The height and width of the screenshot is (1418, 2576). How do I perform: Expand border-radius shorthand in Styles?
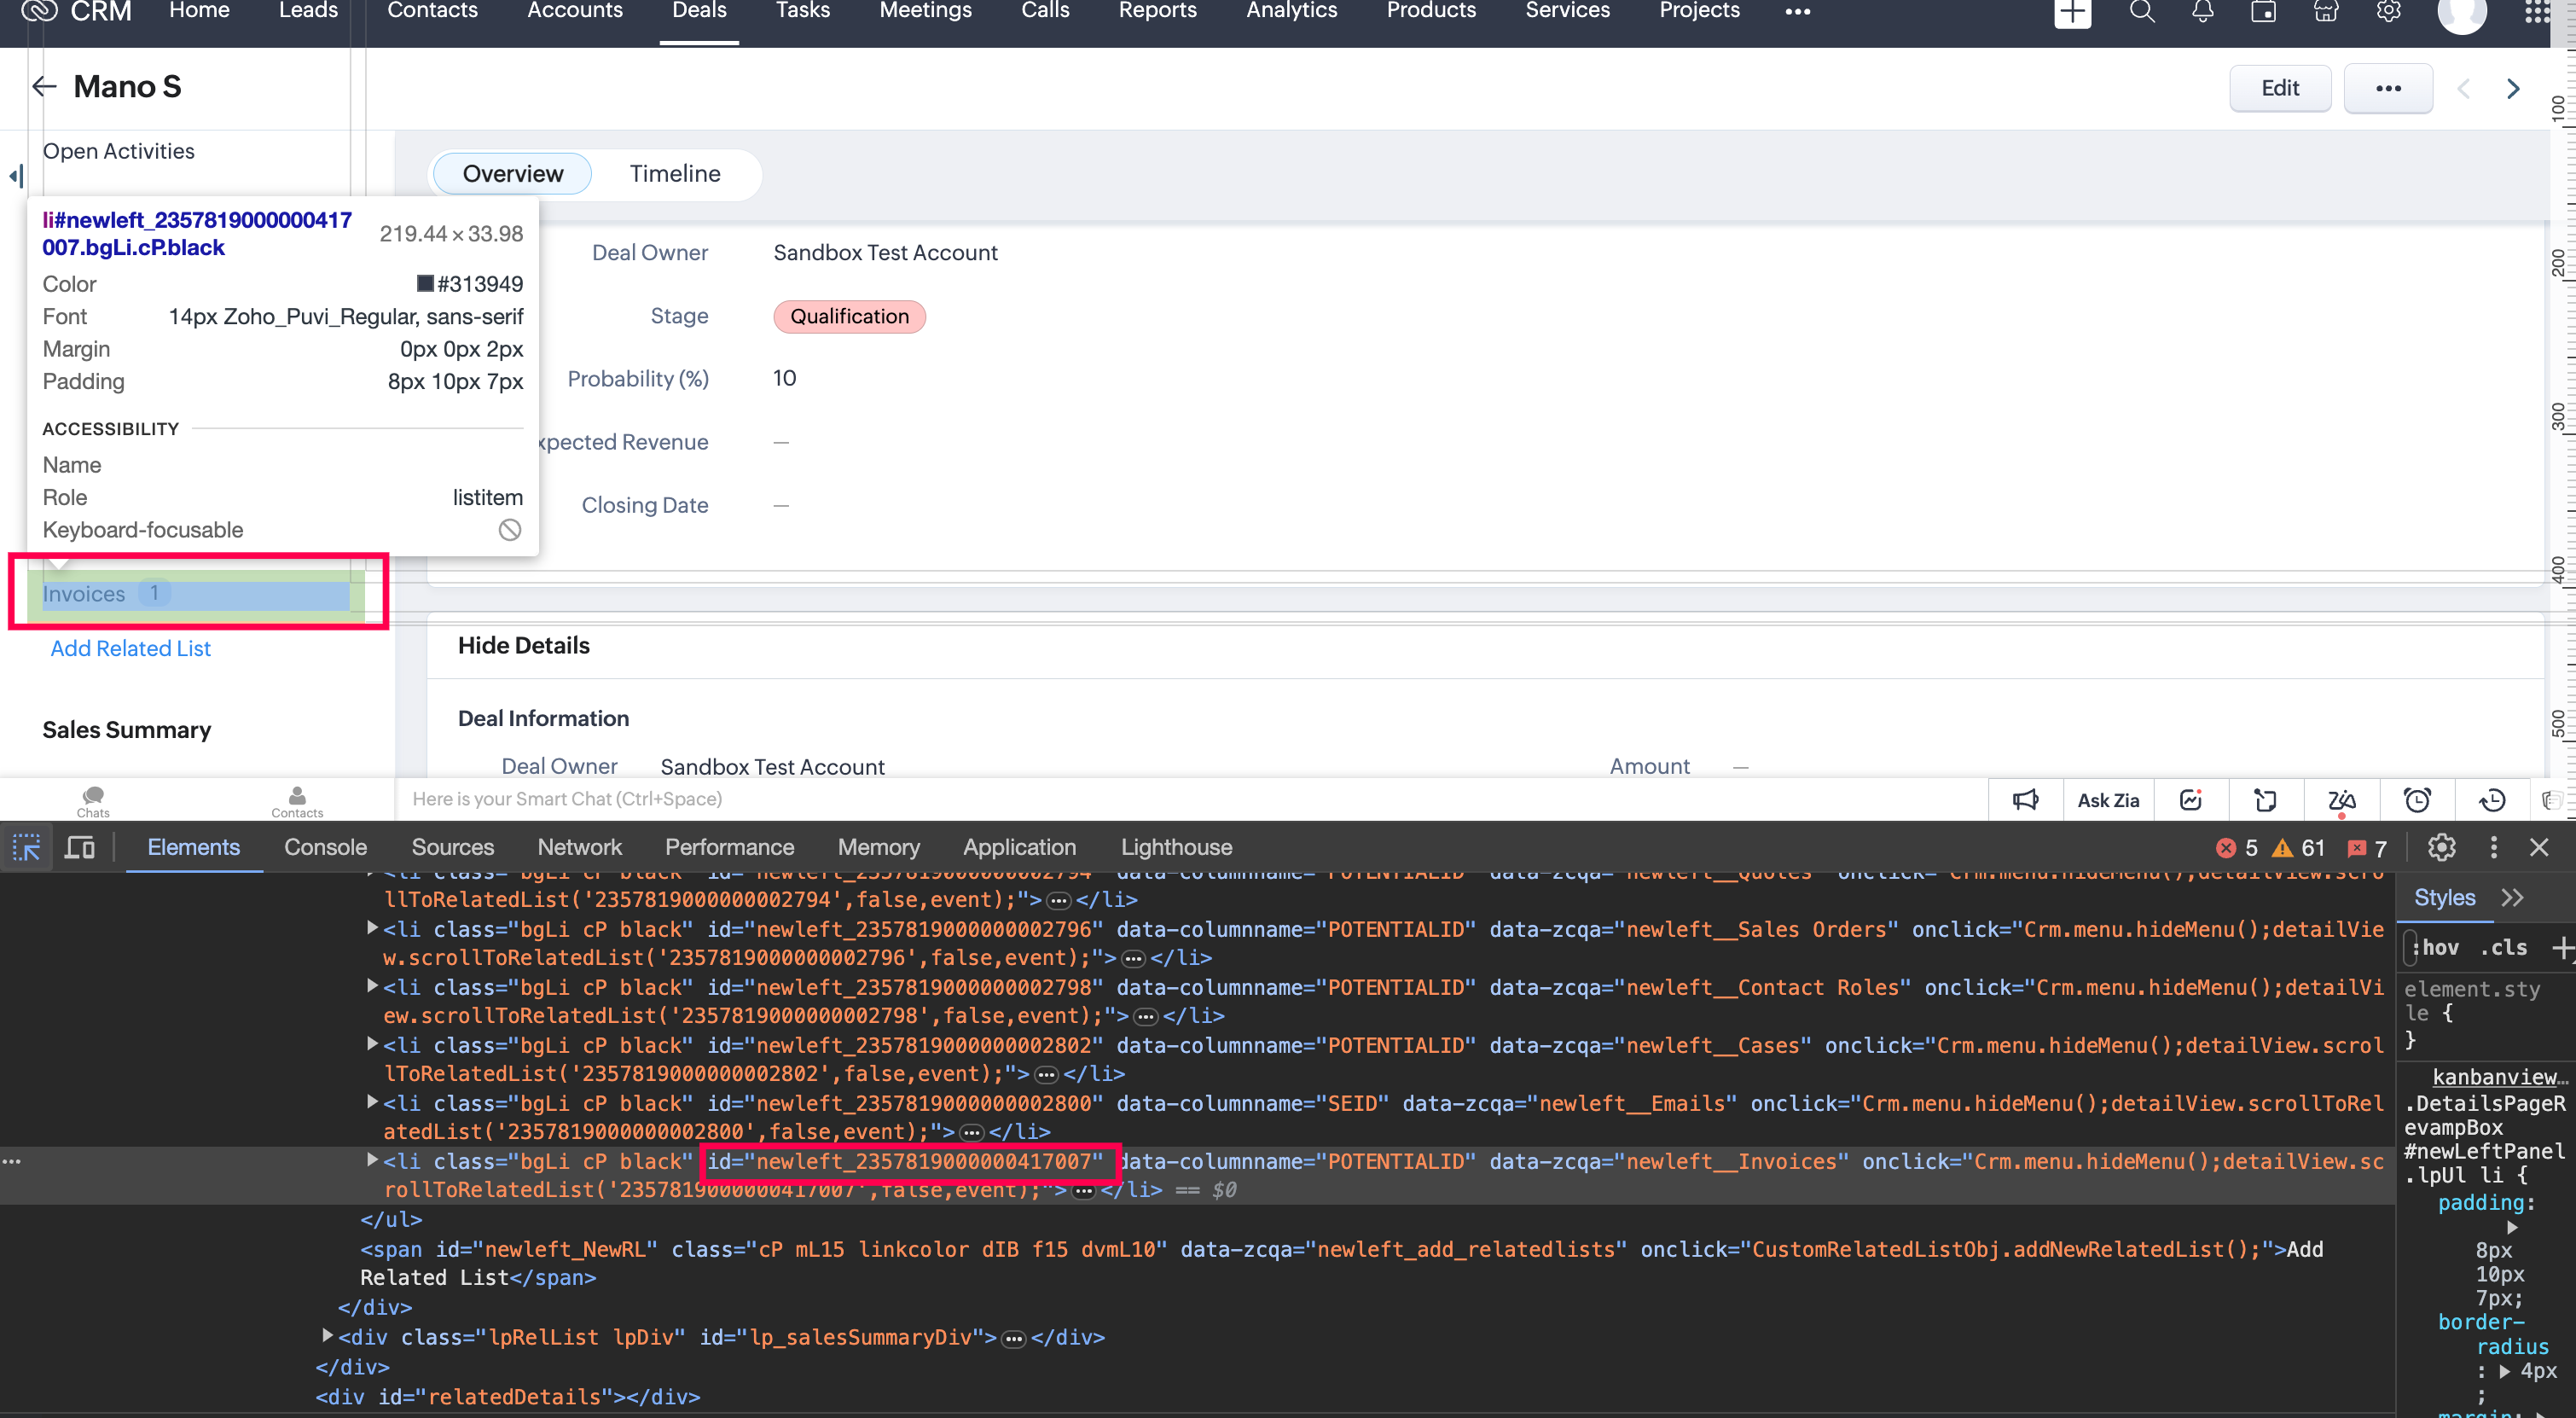2505,1371
